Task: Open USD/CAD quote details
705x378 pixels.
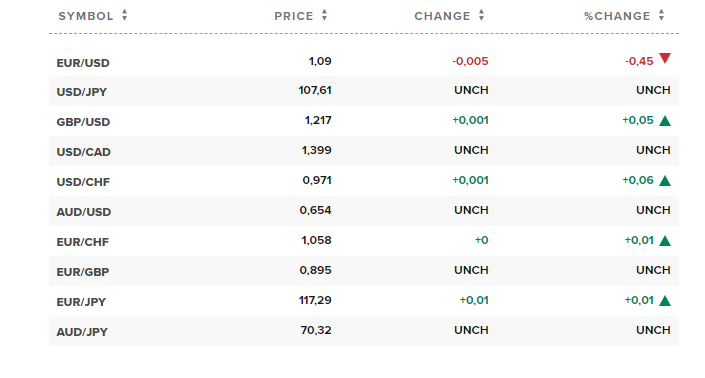Action: pyautogui.click(x=84, y=152)
